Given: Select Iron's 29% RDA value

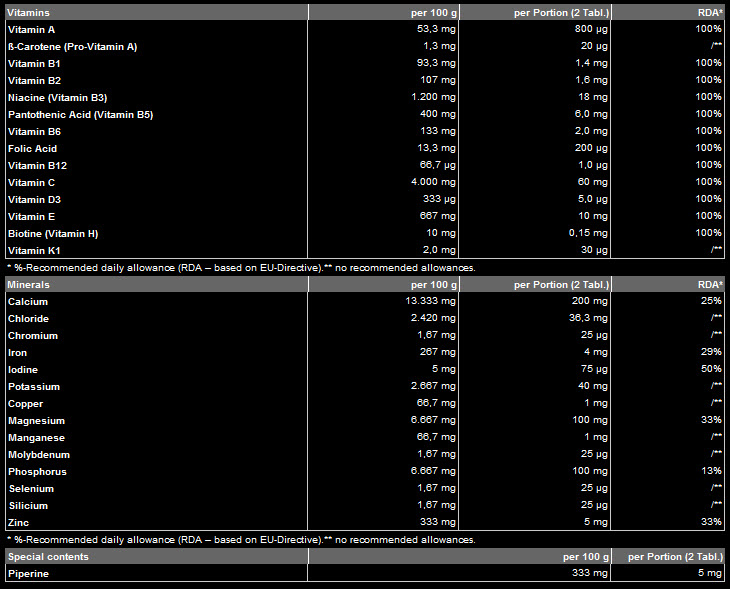Looking at the screenshot, I should [x=711, y=352].
